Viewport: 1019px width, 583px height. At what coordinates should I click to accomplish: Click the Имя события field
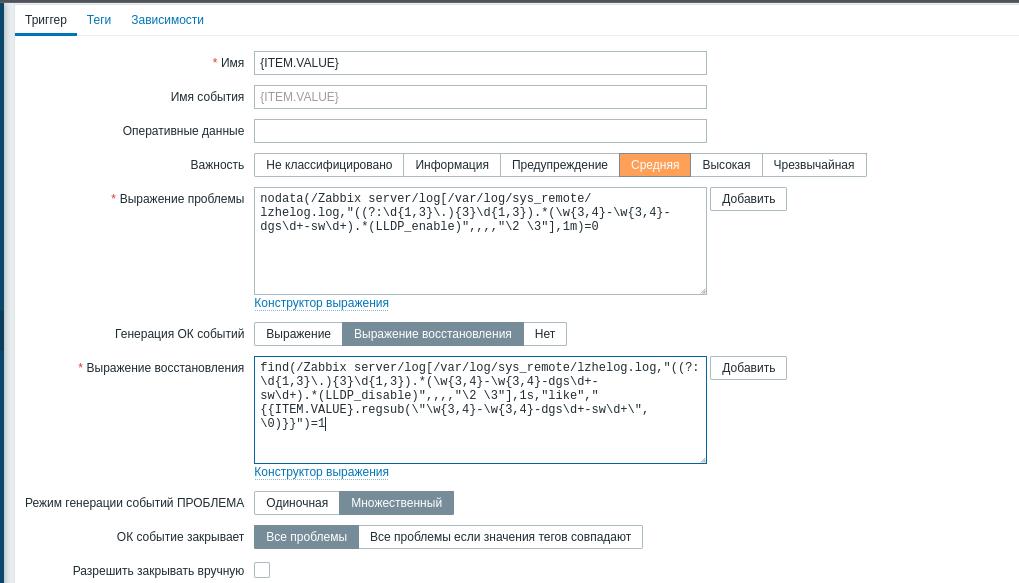click(480, 97)
